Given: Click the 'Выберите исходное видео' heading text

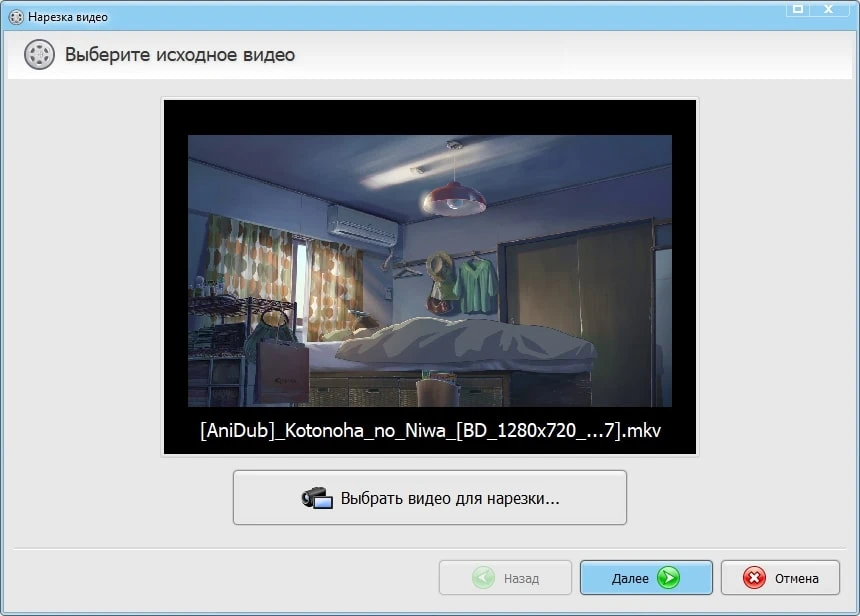Looking at the screenshot, I should pyautogui.click(x=180, y=55).
